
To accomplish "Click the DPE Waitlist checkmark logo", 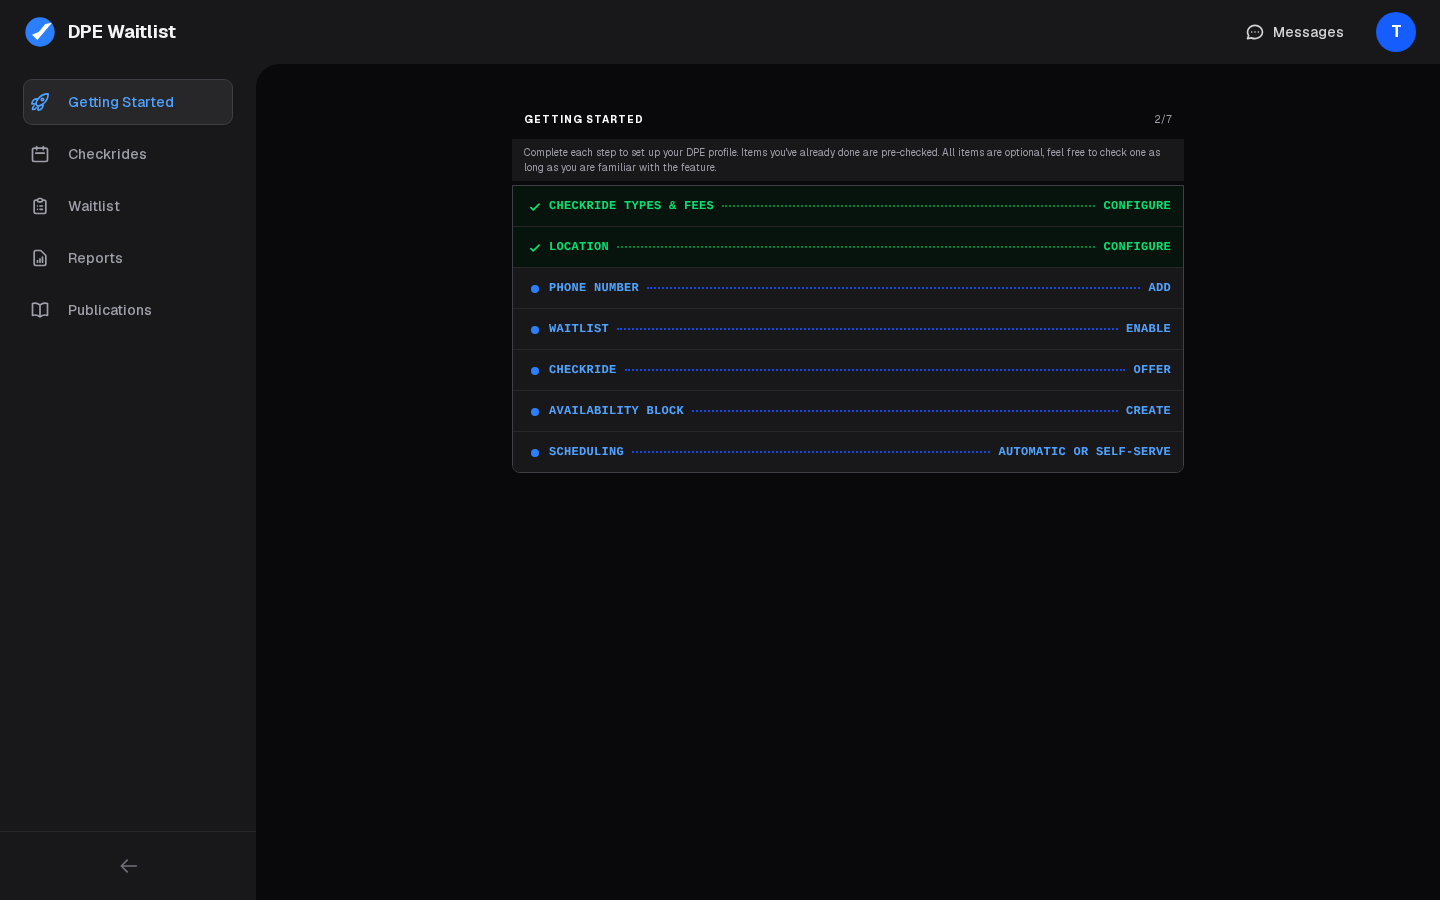I will tap(40, 32).
